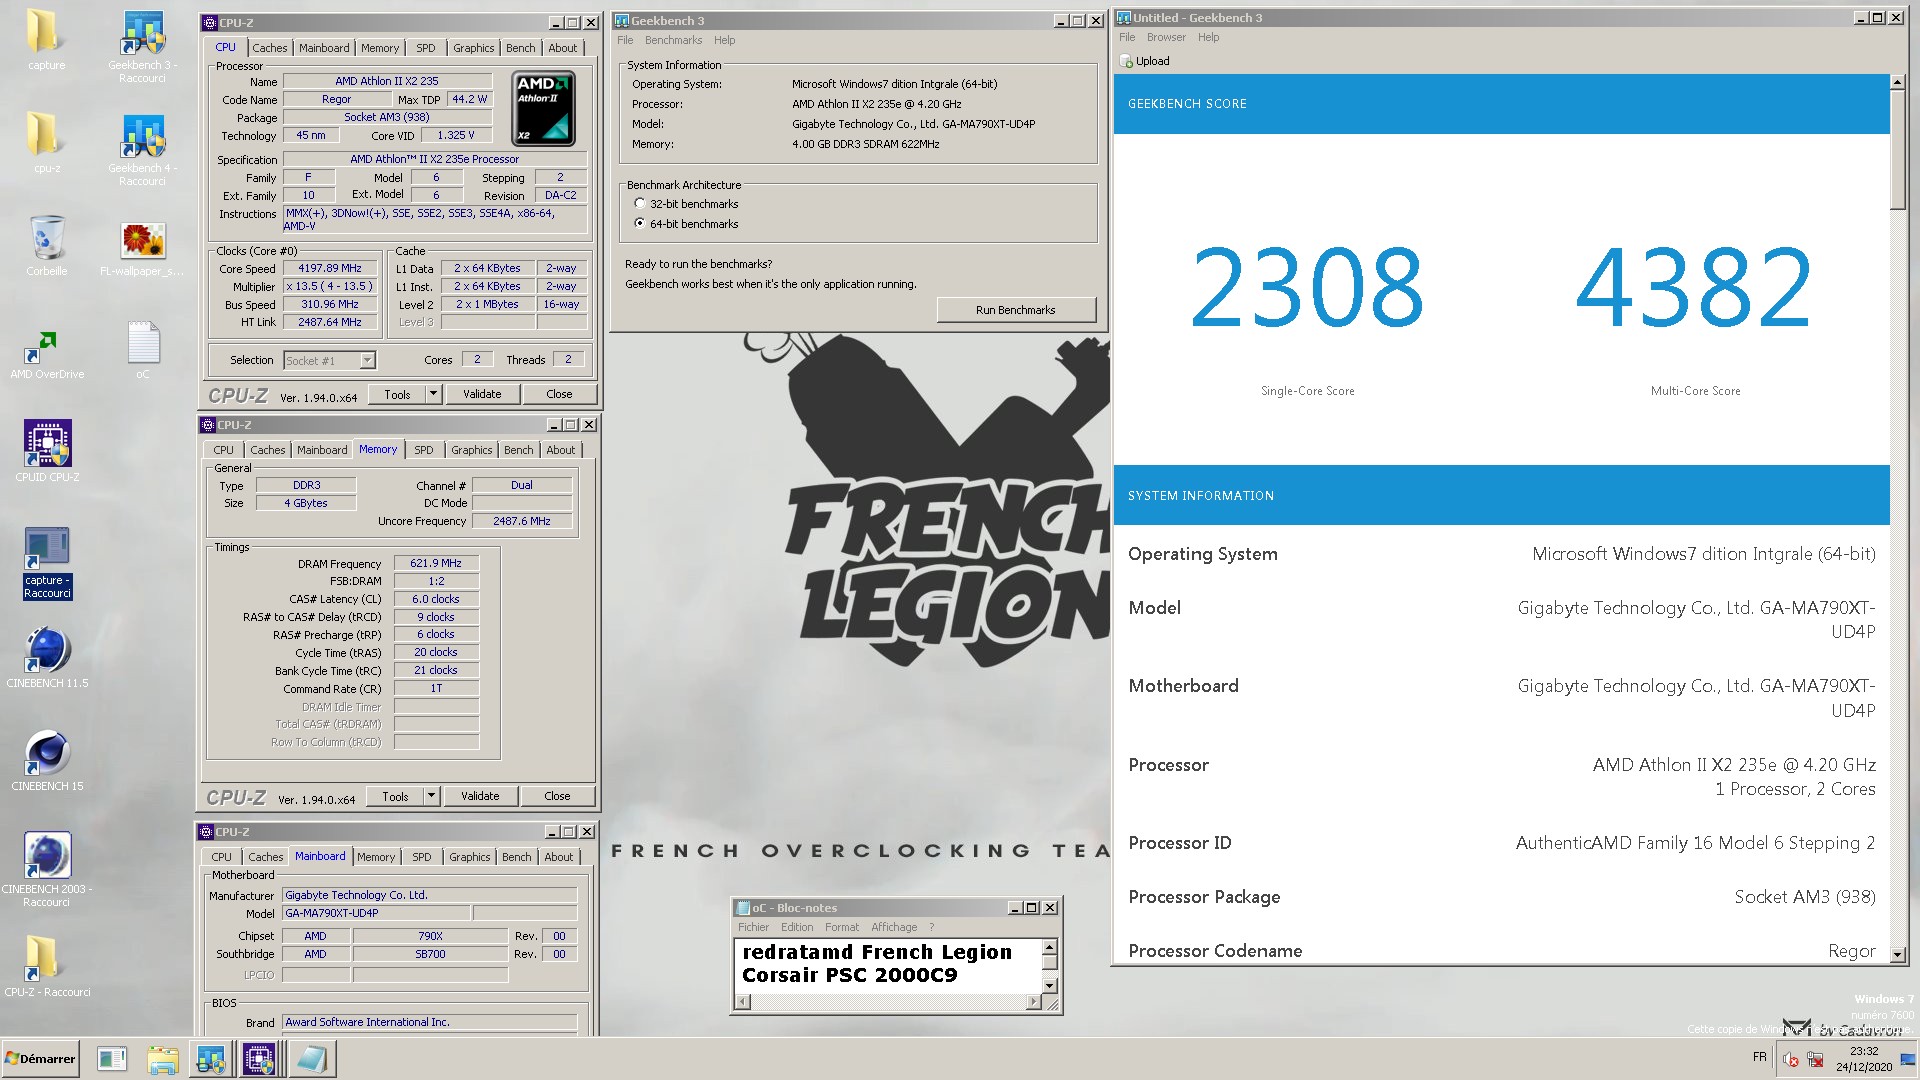Select 64-bit benchmarks radio option

[x=640, y=223]
